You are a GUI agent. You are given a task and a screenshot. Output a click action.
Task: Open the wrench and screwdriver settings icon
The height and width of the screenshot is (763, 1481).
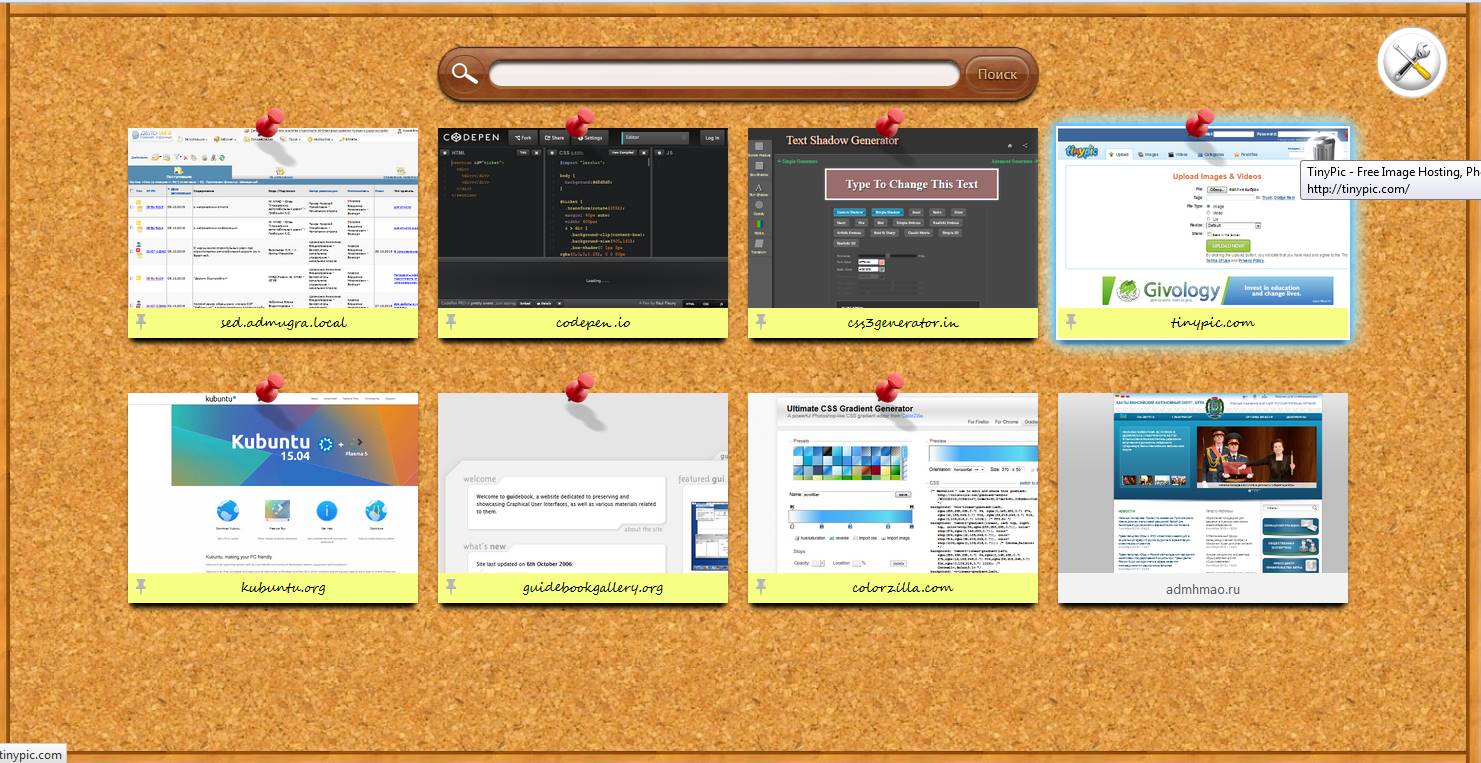pos(1412,63)
